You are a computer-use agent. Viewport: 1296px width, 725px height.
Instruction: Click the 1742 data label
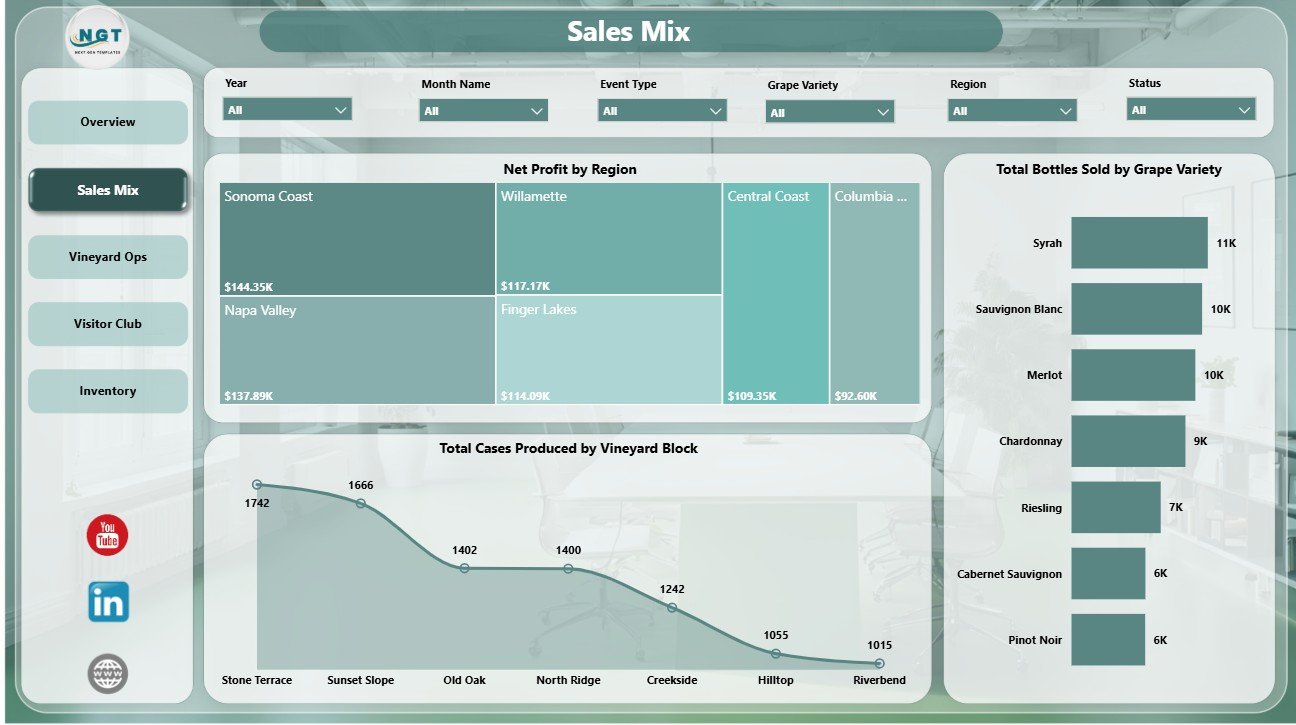(x=257, y=503)
